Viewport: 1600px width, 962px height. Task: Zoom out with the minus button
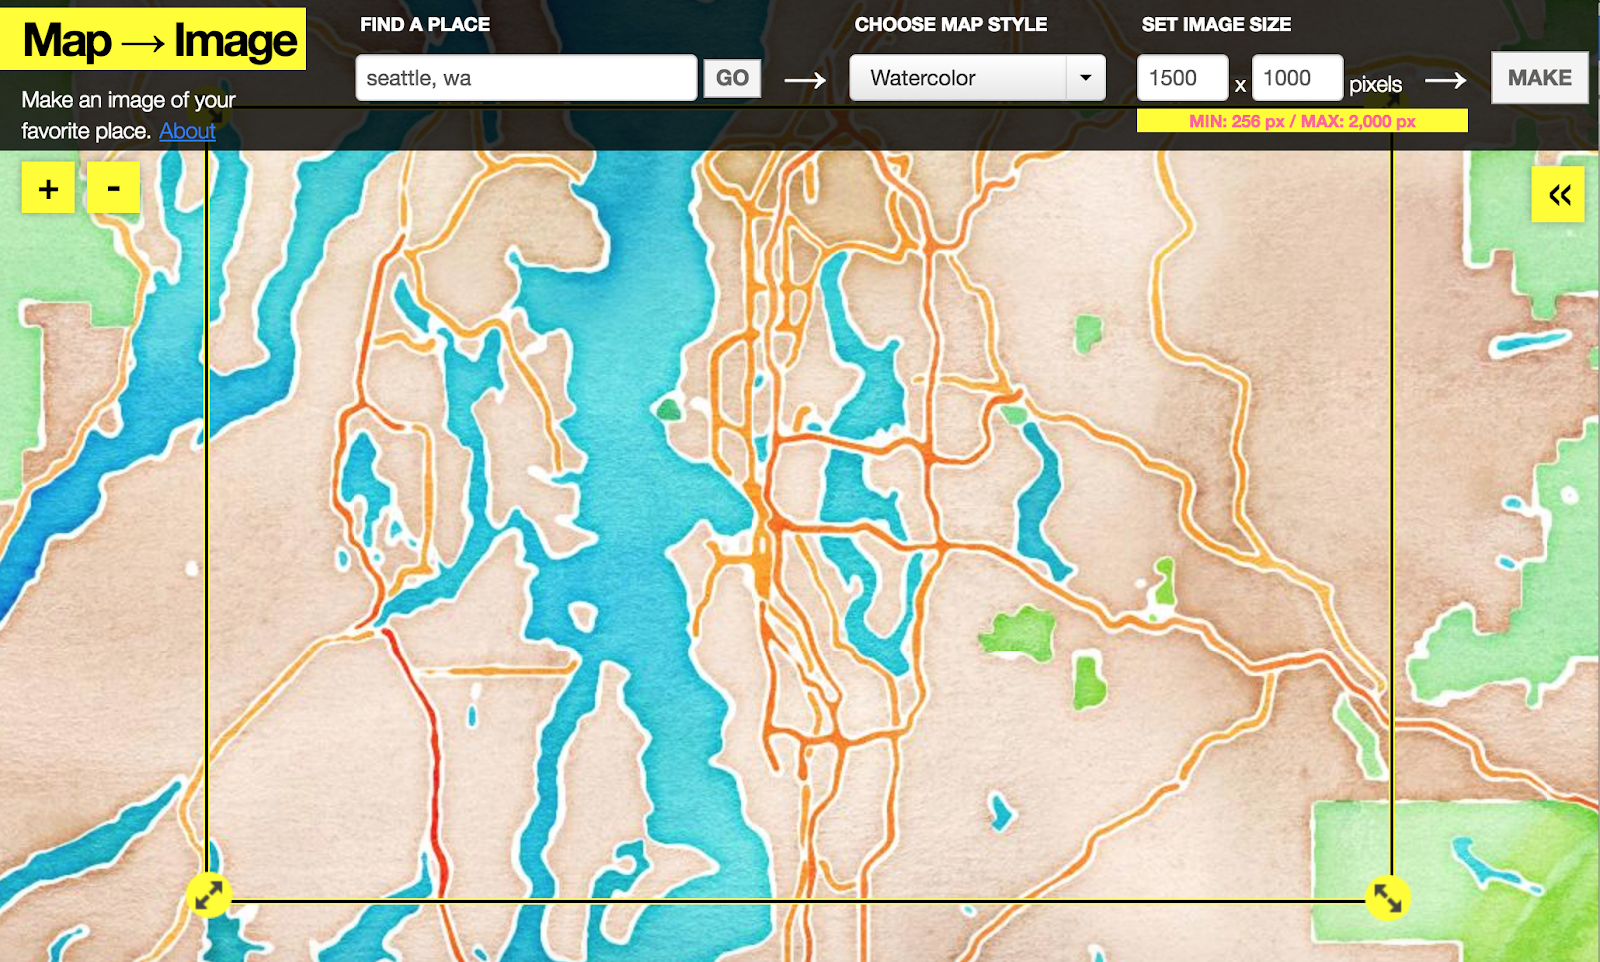(x=113, y=188)
